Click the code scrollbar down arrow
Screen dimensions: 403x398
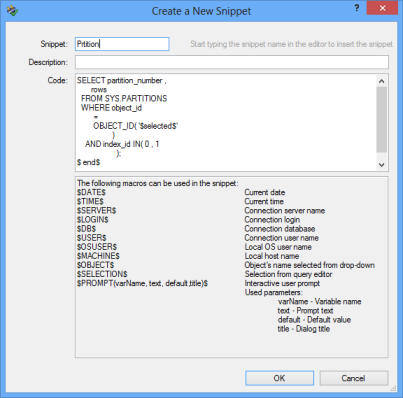pos(382,165)
